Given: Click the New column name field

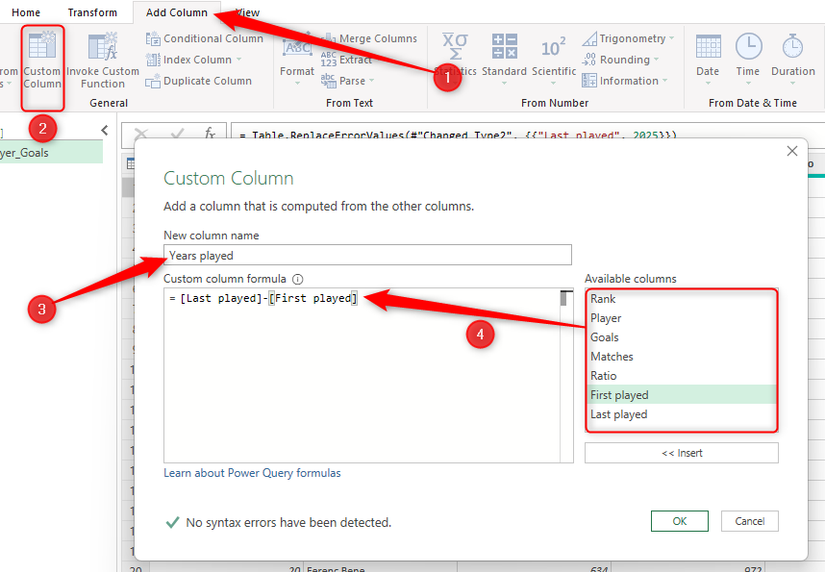Looking at the screenshot, I should pos(368,255).
